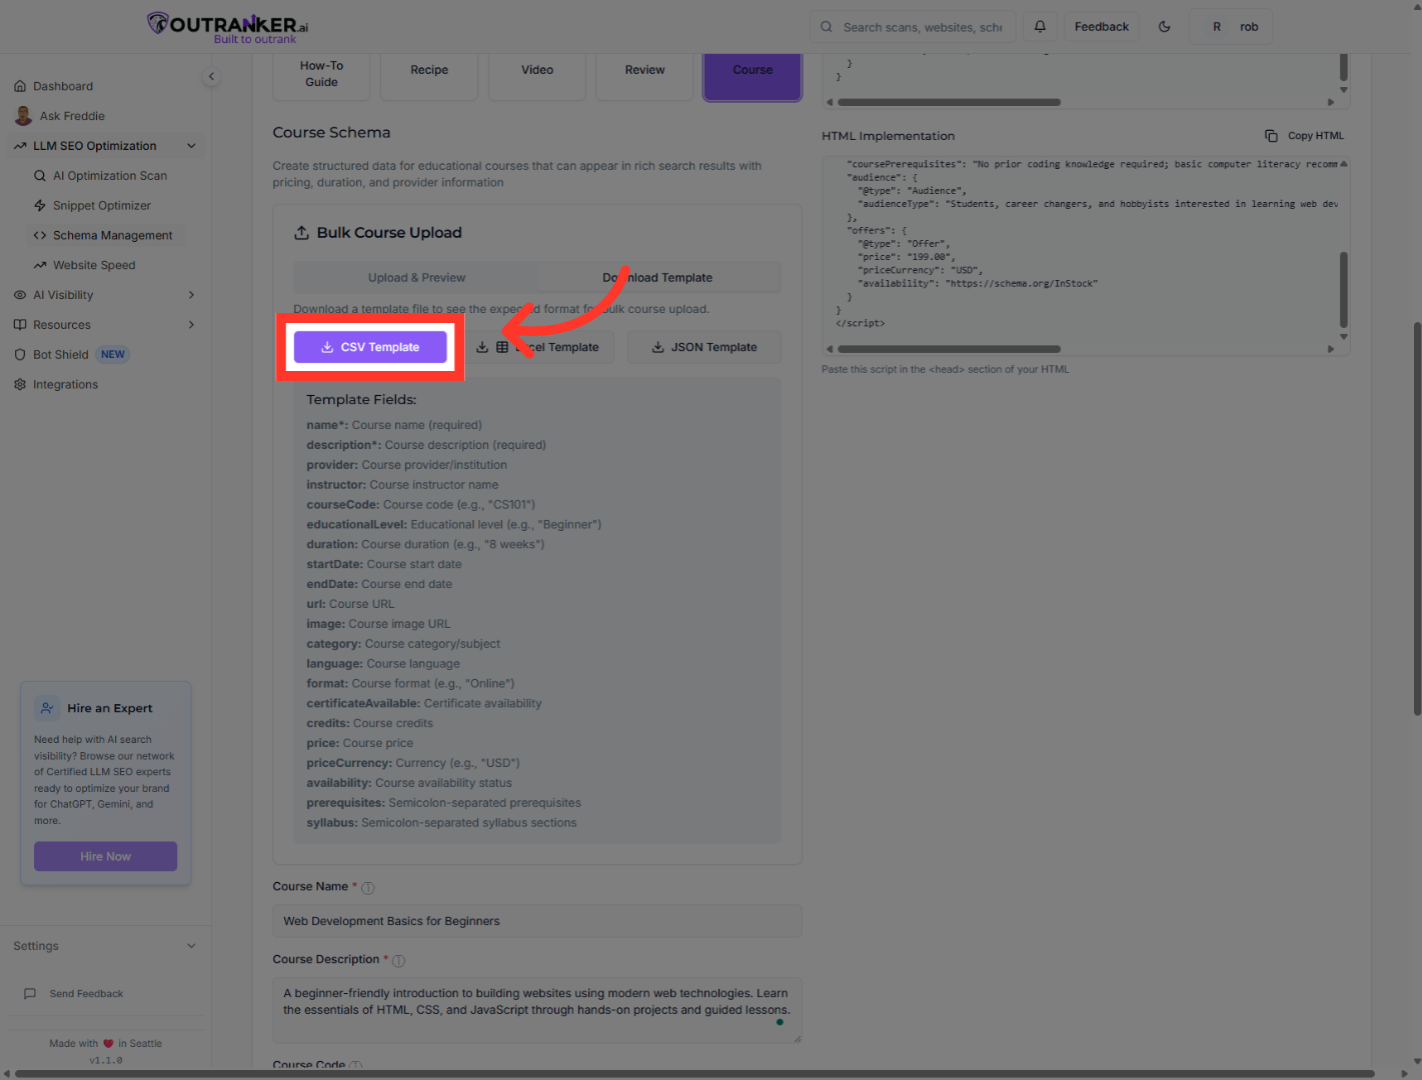The height and width of the screenshot is (1080, 1422).
Task: Click the info icon beside Course Description
Action: 398,959
